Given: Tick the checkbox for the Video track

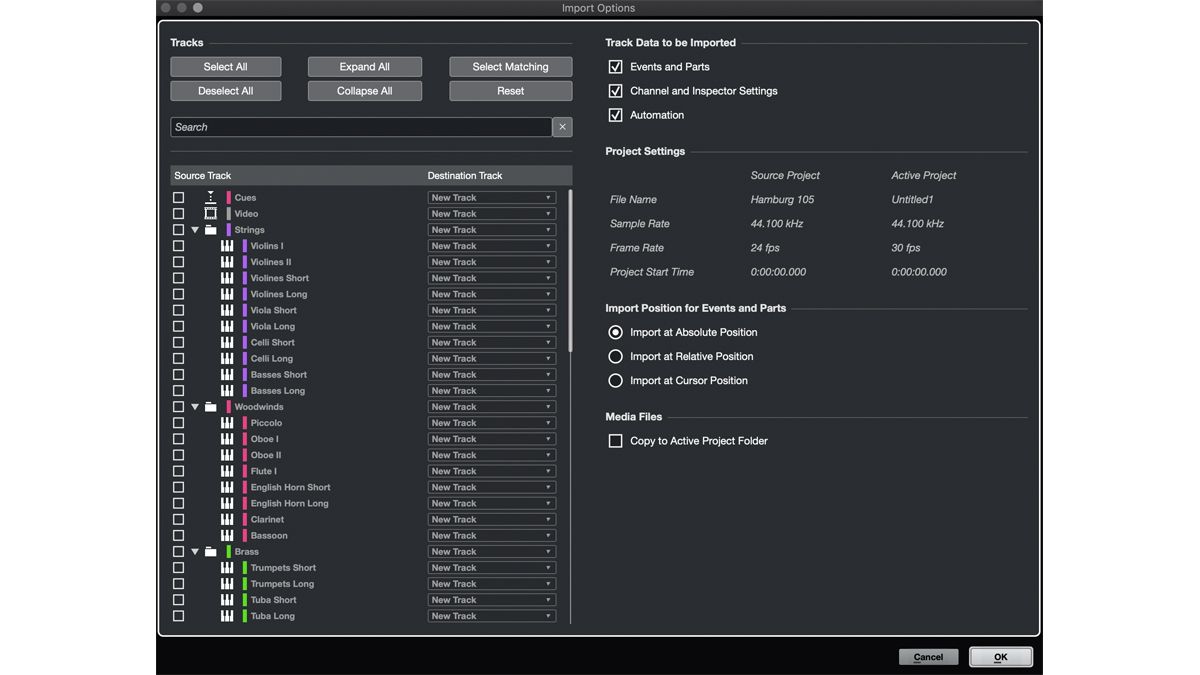Looking at the screenshot, I should pyautogui.click(x=179, y=213).
